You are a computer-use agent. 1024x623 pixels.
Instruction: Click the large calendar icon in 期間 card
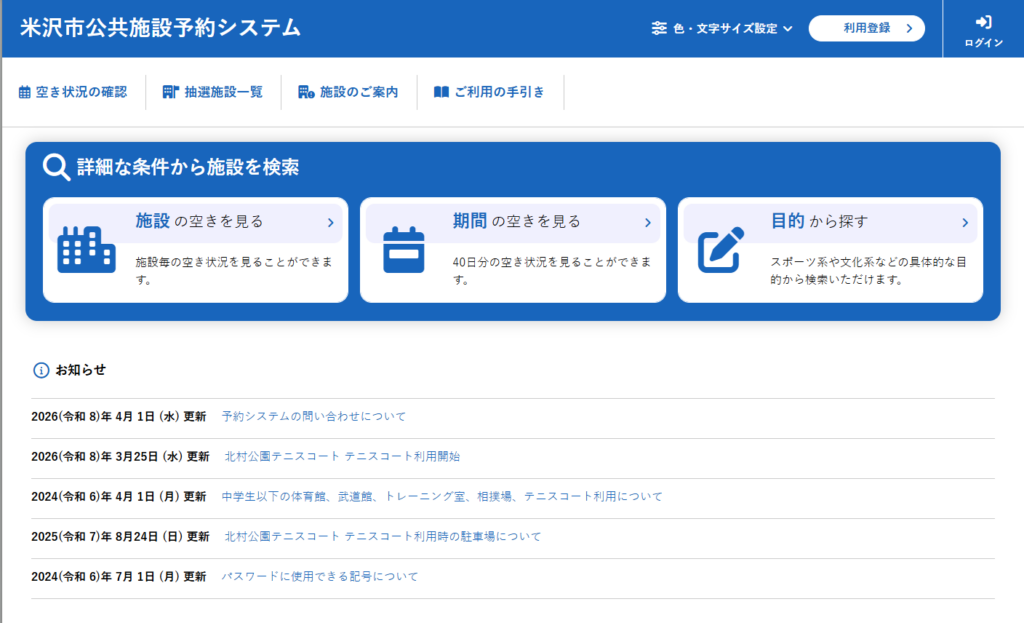coord(404,249)
